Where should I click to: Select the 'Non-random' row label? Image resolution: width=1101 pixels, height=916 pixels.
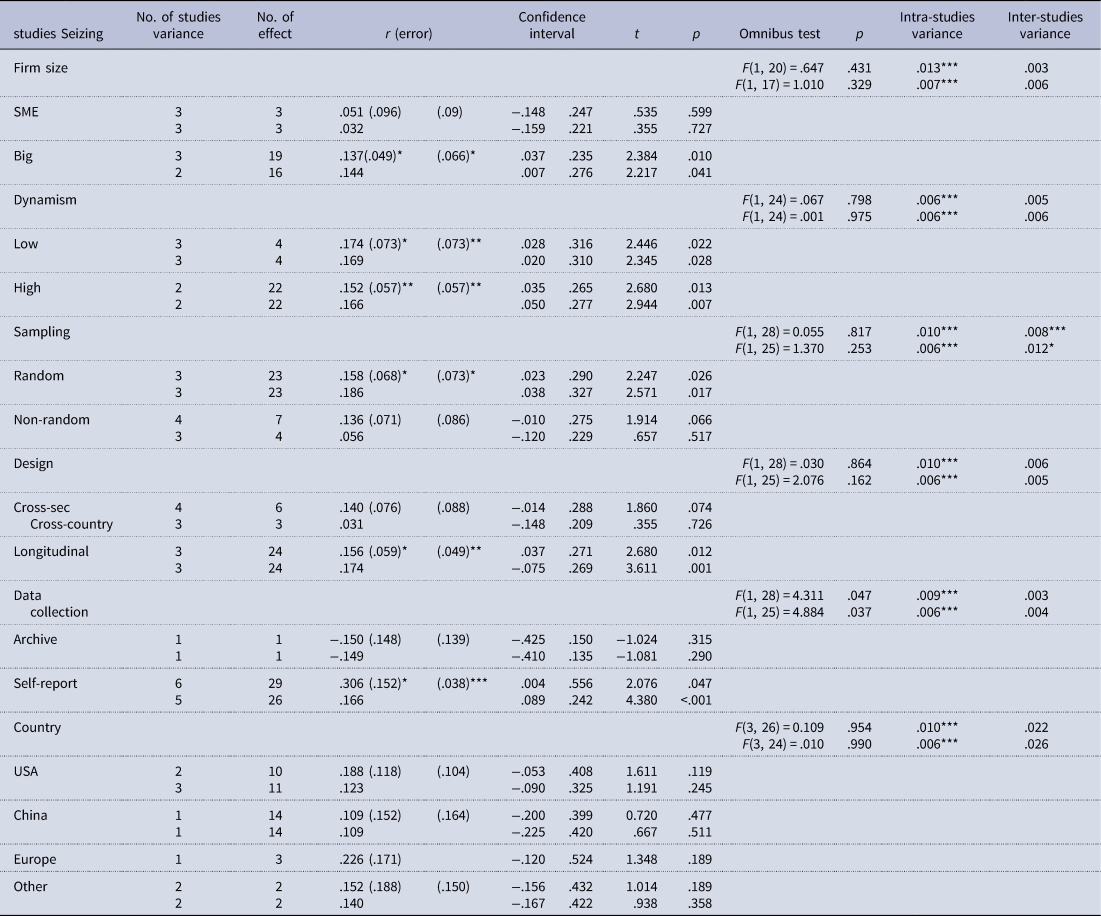pyautogui.click(x=51, y=420)
